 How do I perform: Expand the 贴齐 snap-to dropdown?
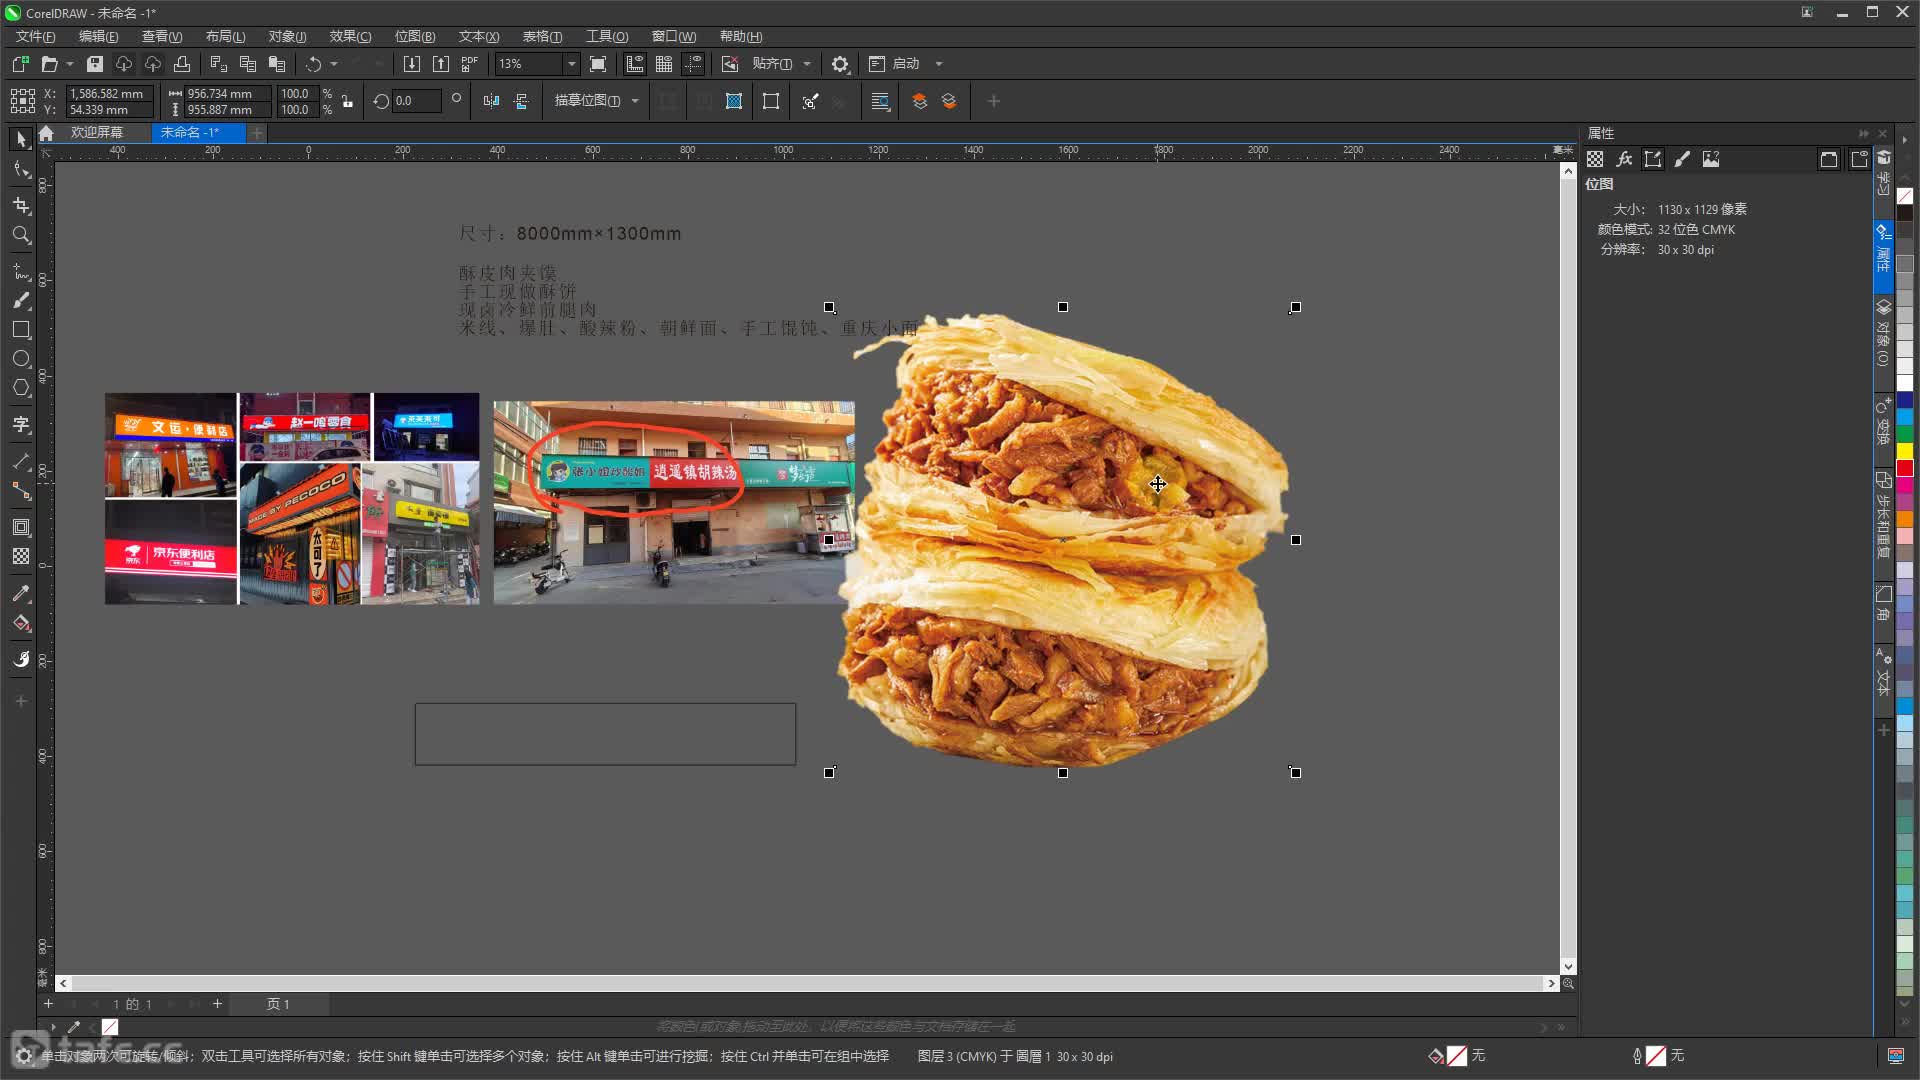click(806, 64)
